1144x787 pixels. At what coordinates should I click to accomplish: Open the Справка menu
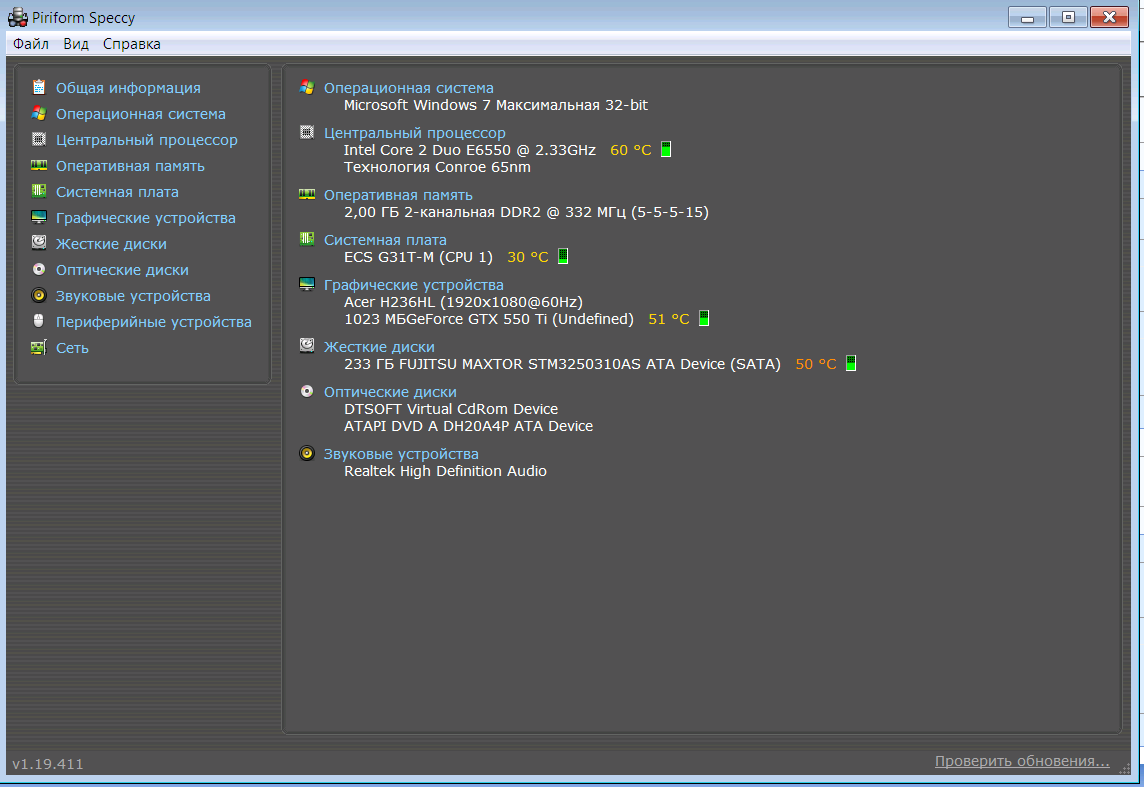[131, 44]
